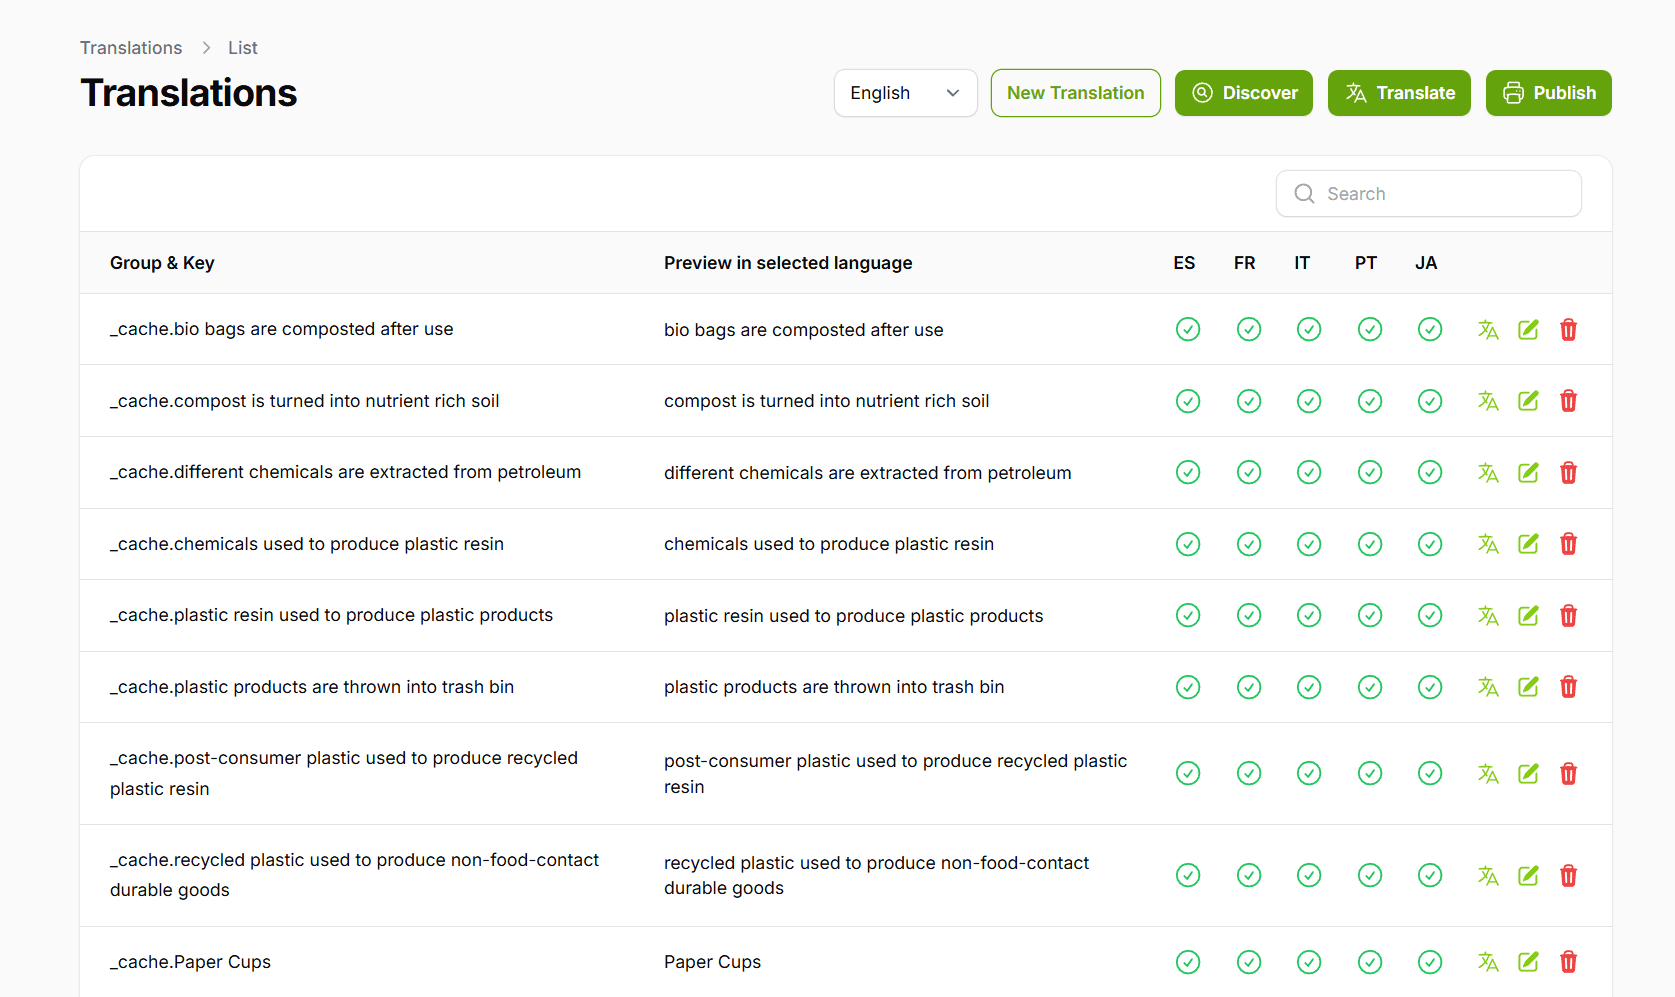This screenshot has width=1675, height=997.
Task: Click the Translate button in header
Action: [1399, 93]
